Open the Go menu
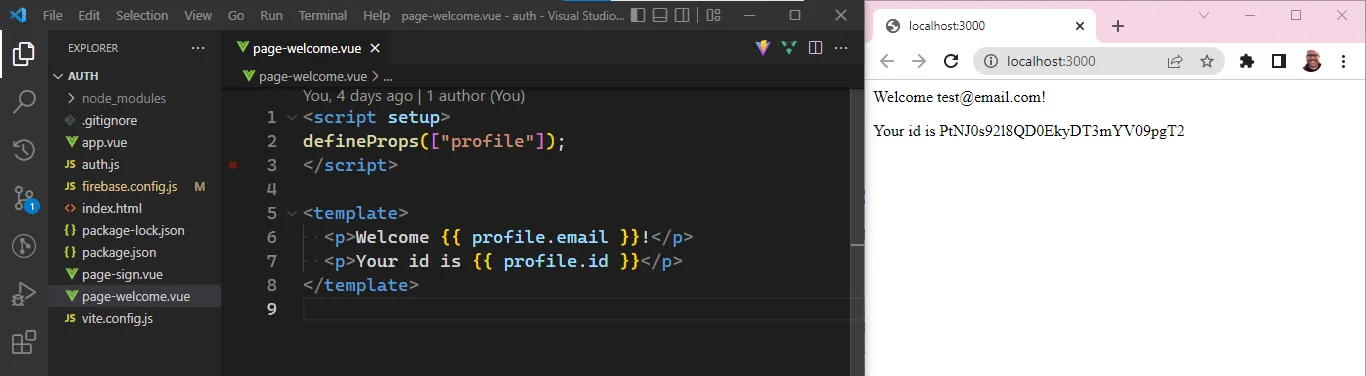Viewport: 1366px width, 376px height. (x=236, y=15)
